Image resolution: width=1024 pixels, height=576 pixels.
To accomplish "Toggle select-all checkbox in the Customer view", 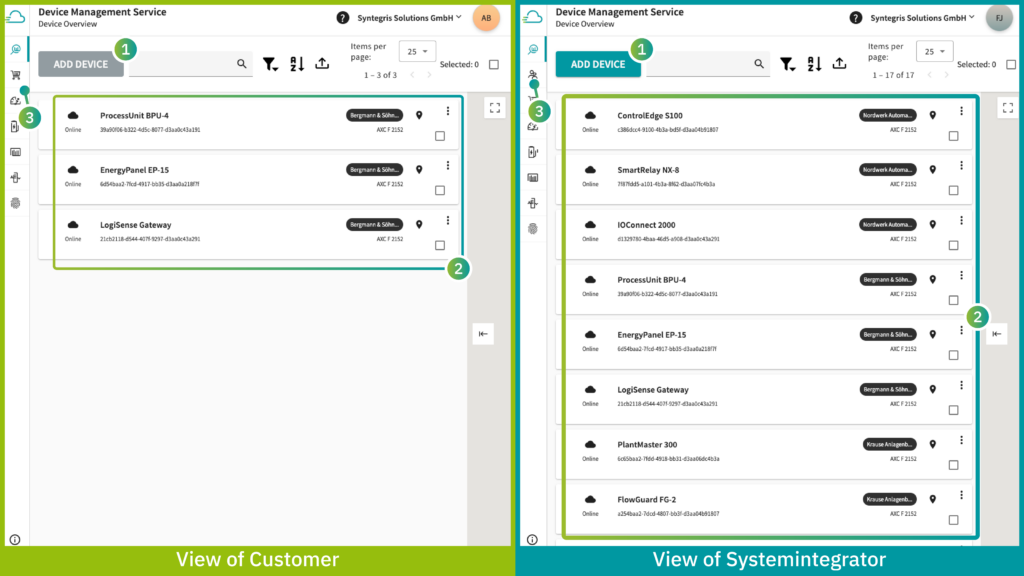I will (x=494, y=65).
